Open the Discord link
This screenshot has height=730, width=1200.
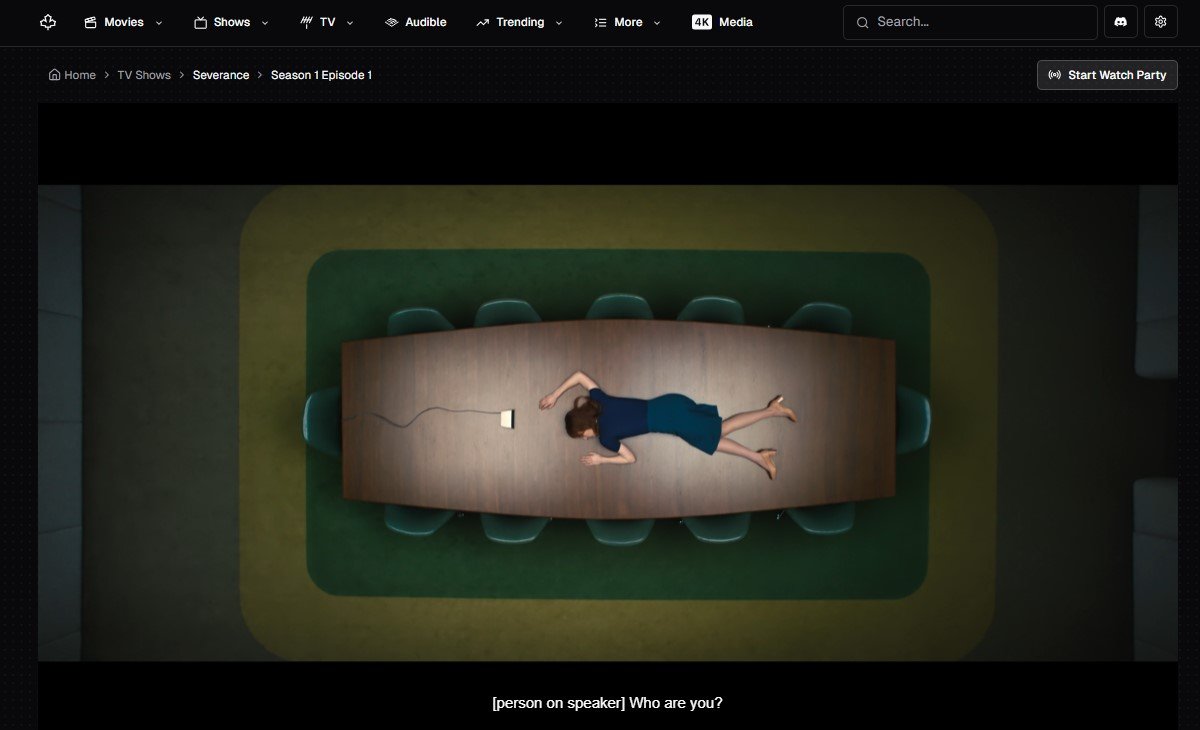click(1121, 22)
